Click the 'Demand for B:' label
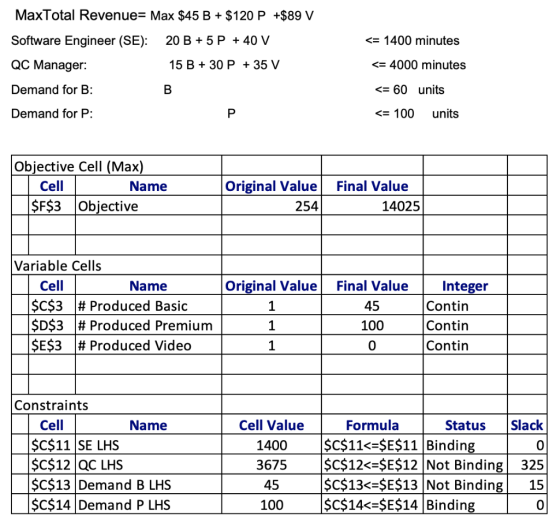The width and height of the screenshot is (560, 527). click(x=52, y=90)
